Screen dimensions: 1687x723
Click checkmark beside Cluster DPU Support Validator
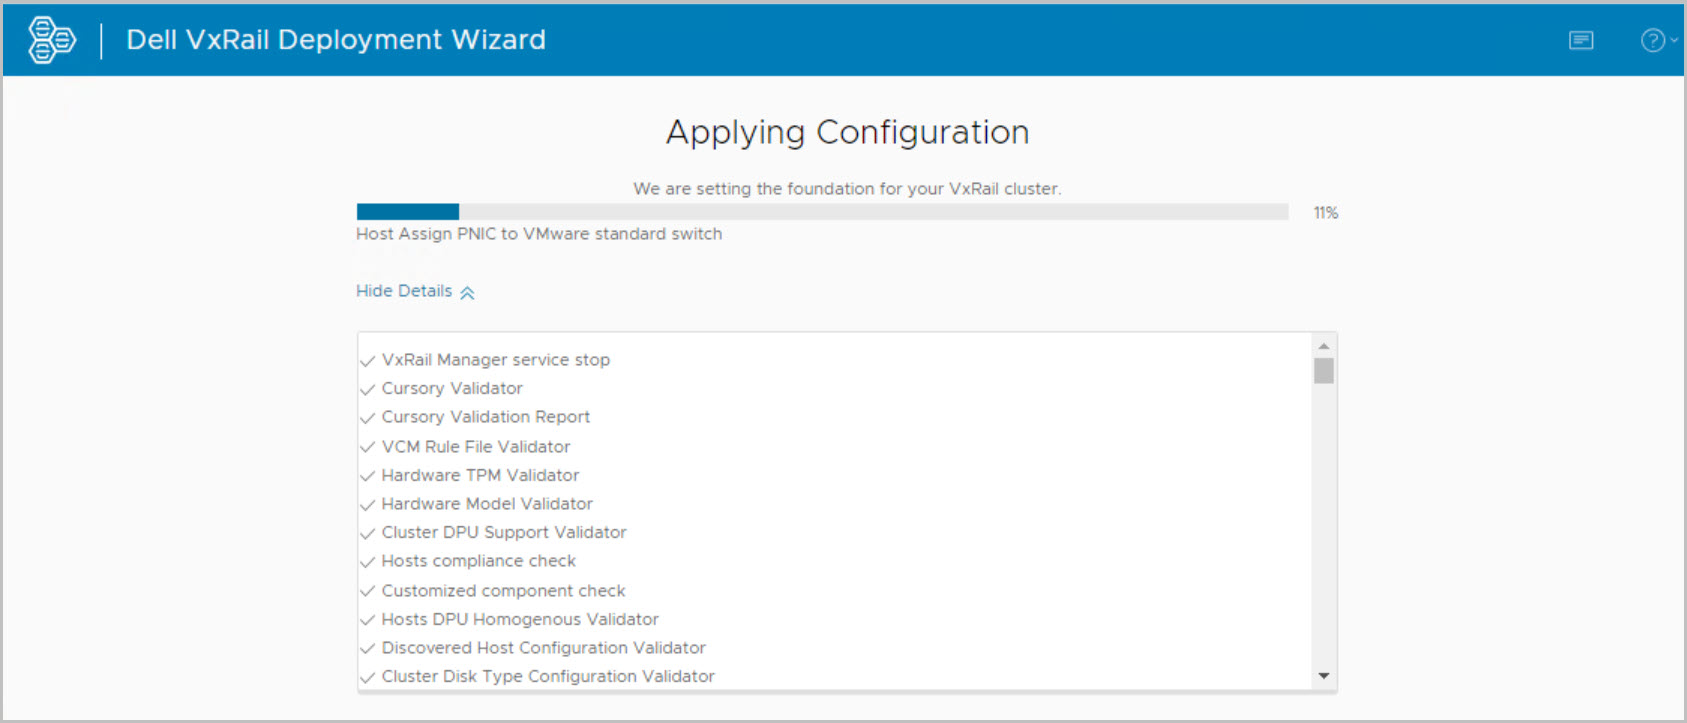pos(368,534)
